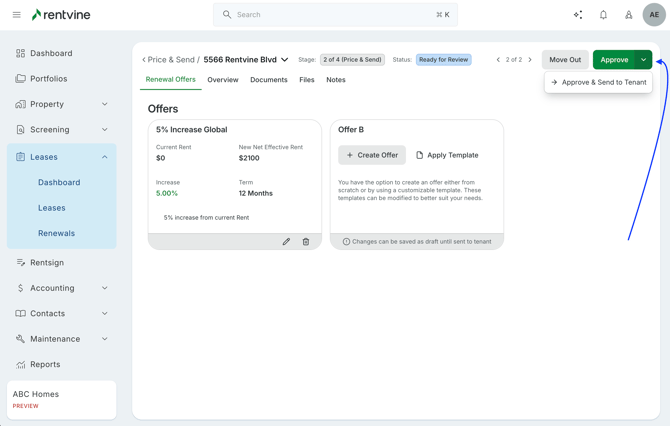Switch to the Documents tab

tap(269, 80)
